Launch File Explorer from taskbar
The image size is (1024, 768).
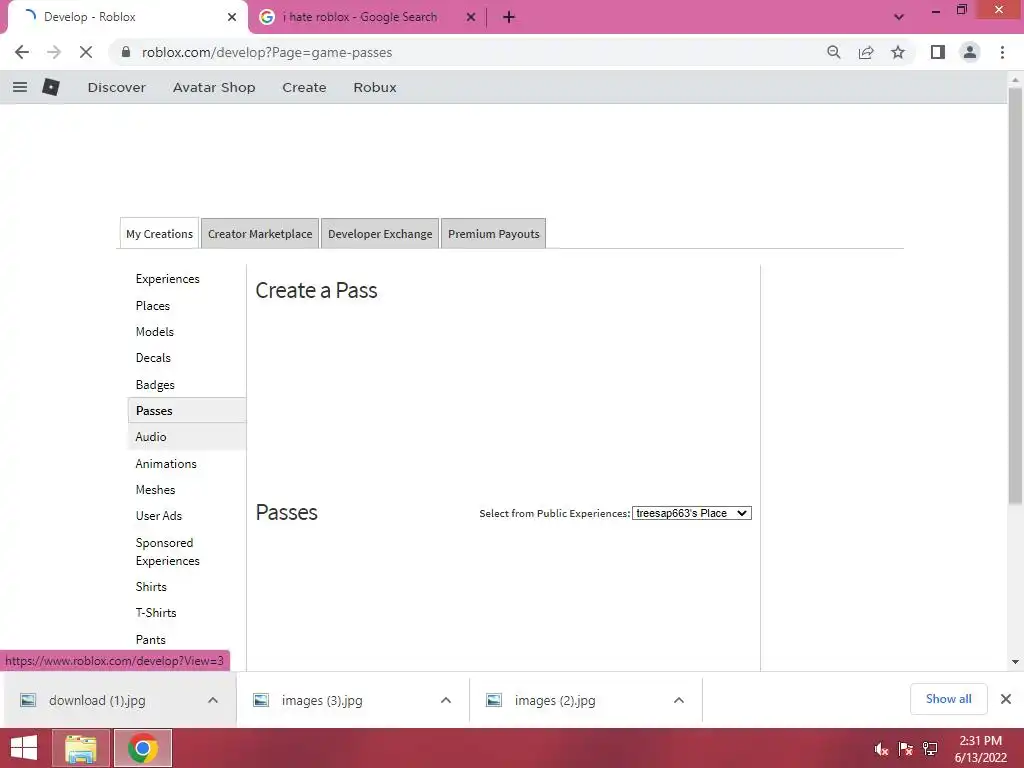pos(81,748)
